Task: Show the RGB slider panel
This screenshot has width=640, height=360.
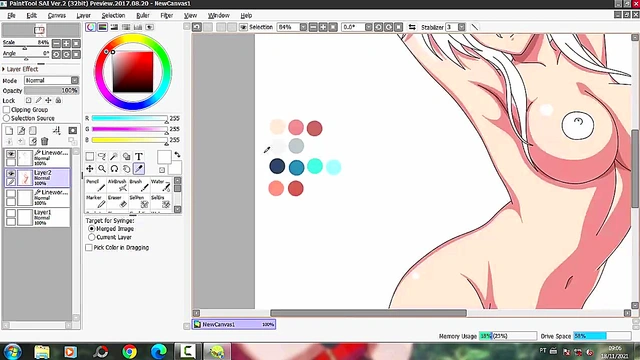Action: 102,27
